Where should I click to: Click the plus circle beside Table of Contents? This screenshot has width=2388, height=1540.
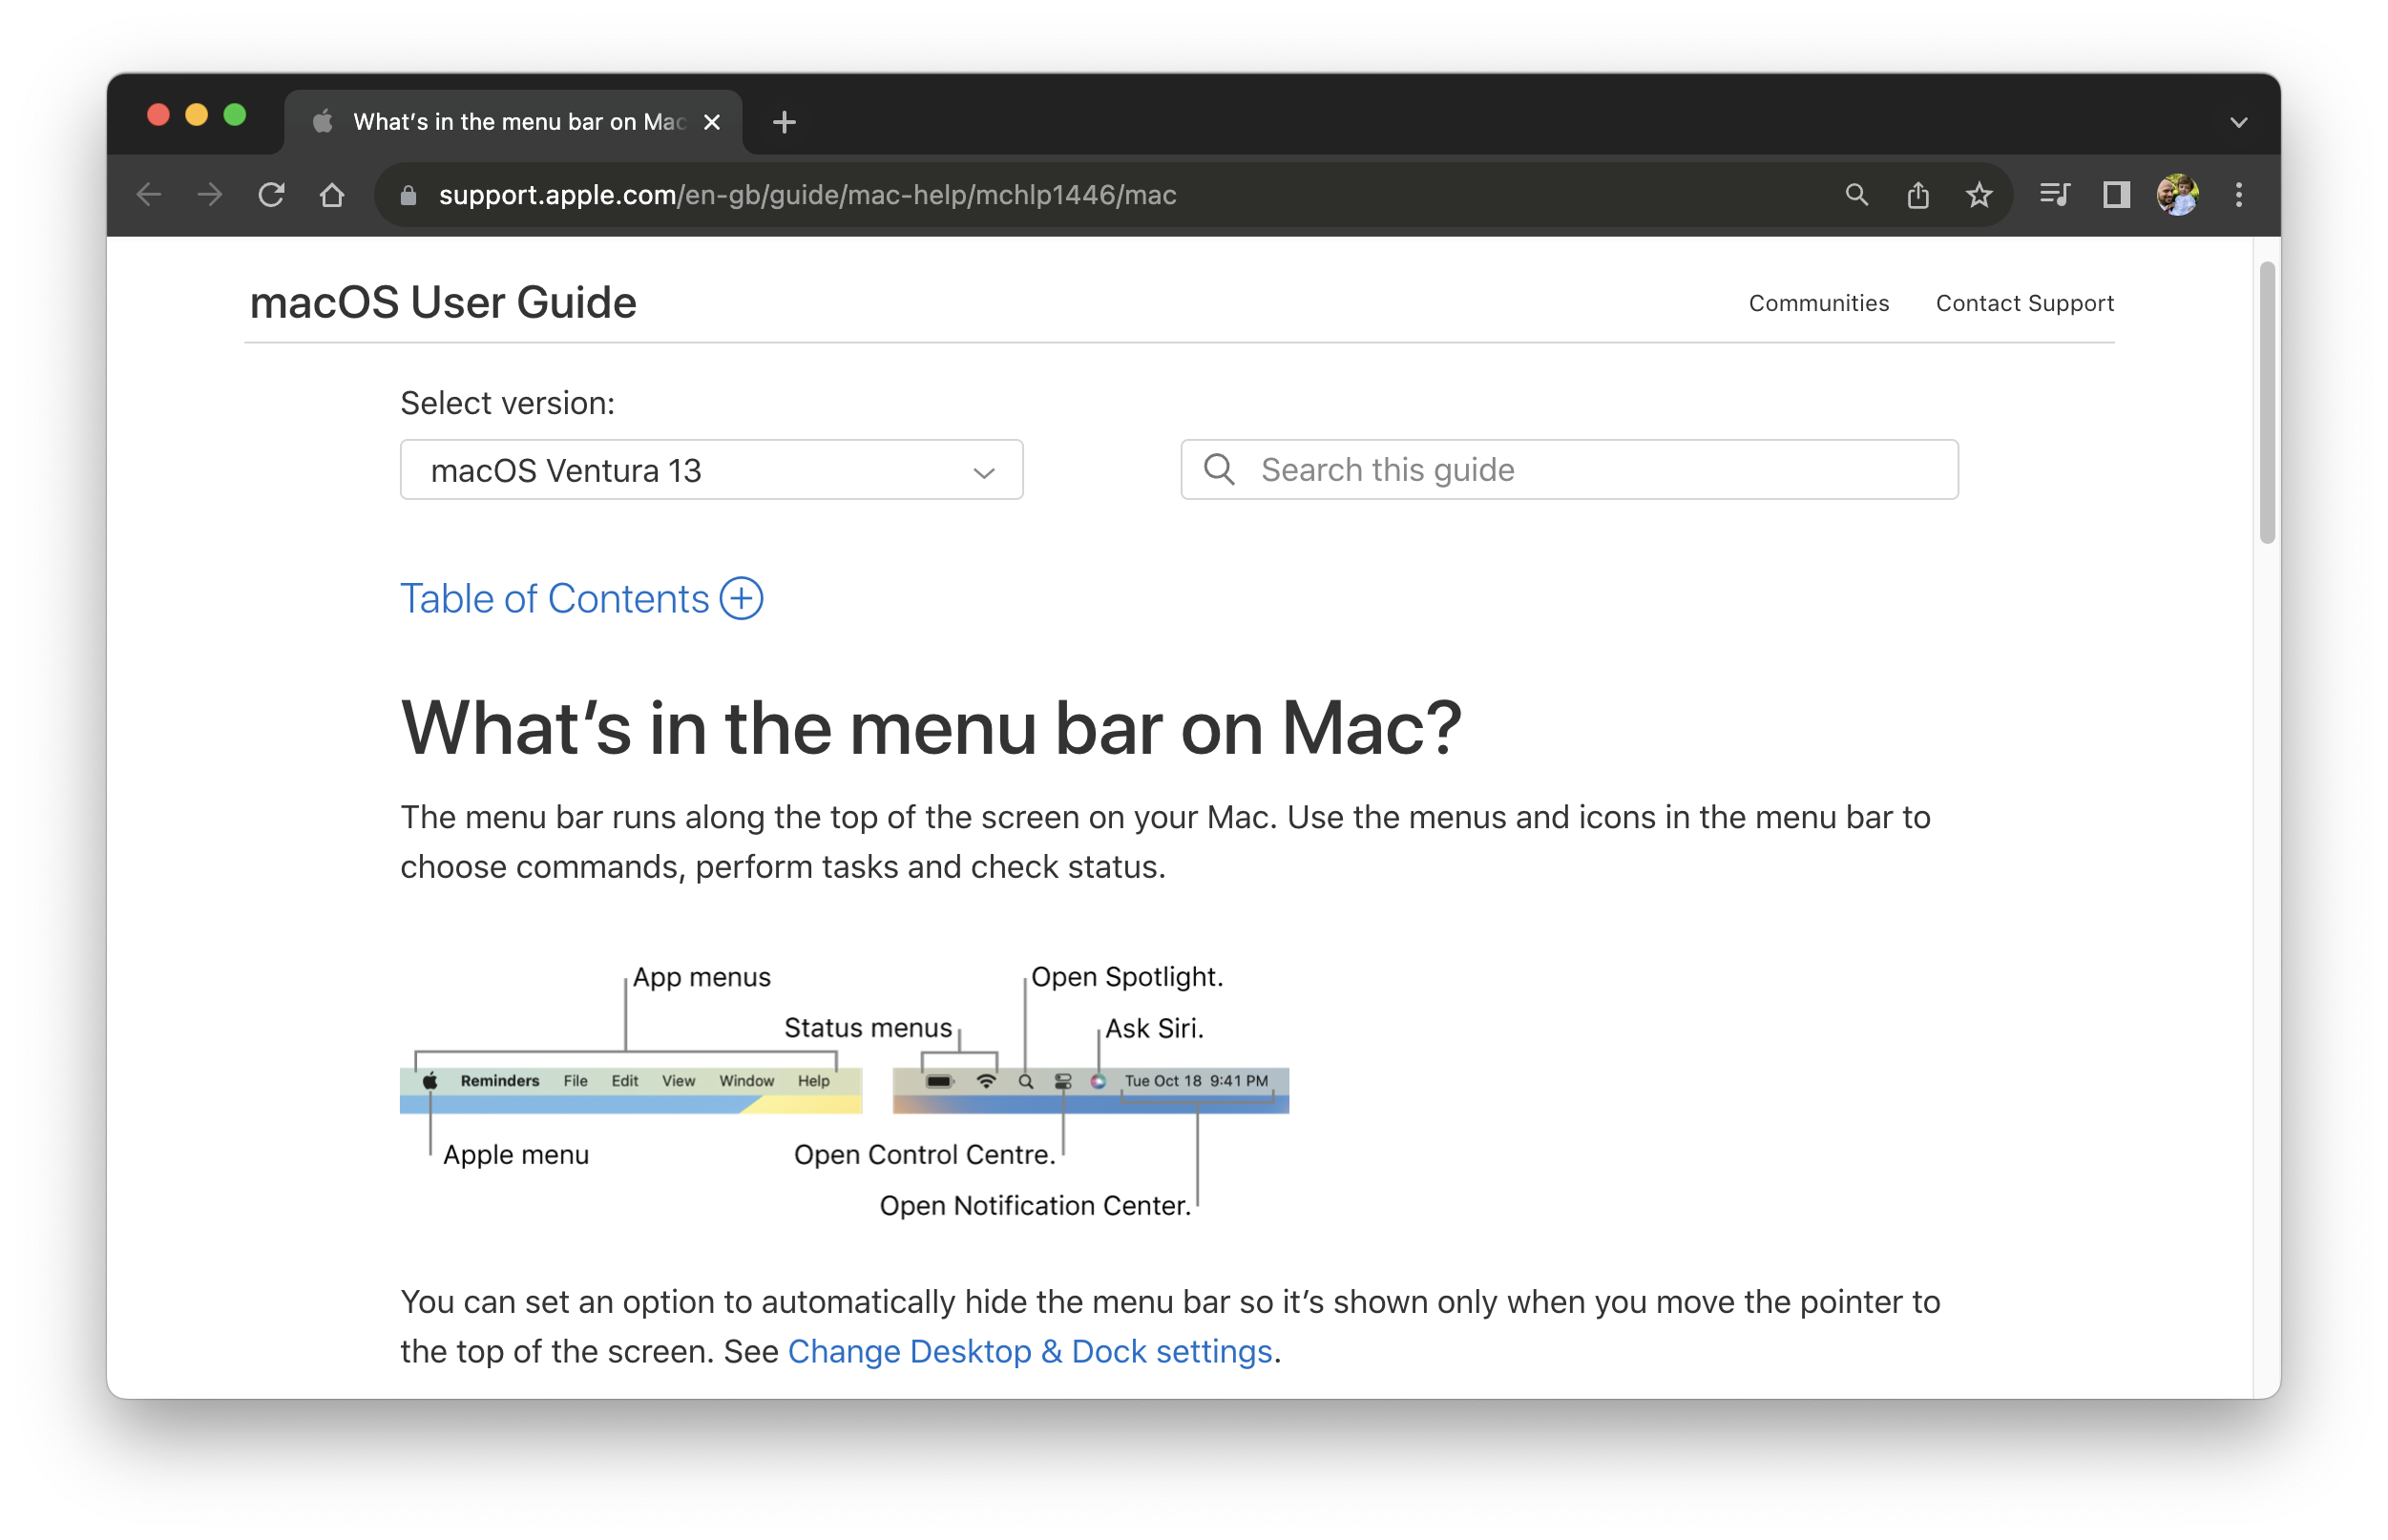pyautogui.click(x=741, y=598)
